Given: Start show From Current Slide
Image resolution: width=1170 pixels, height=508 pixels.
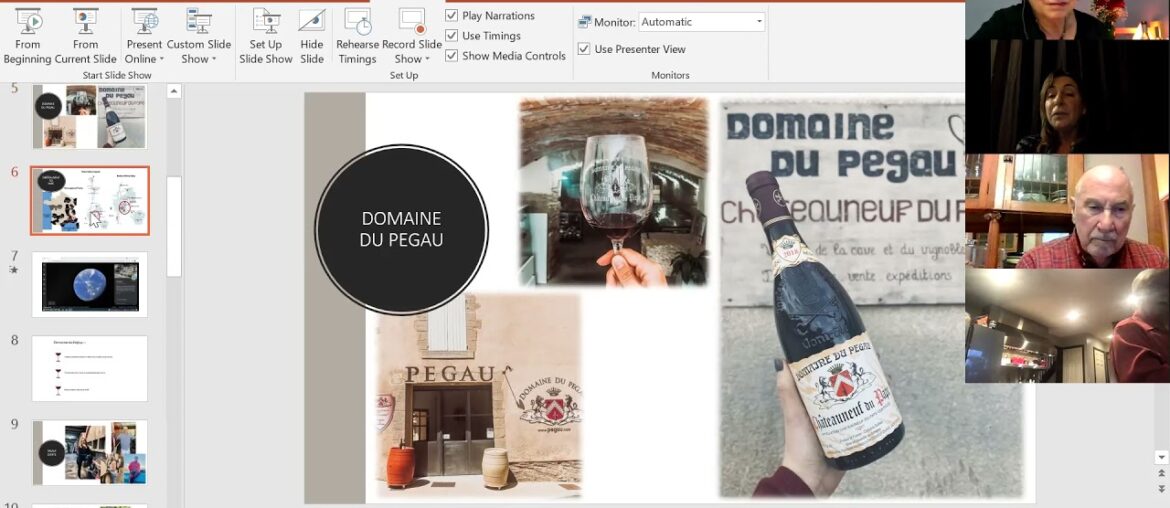Looking at the screenshot, I should pyautogui.click(x=85, y=36).
